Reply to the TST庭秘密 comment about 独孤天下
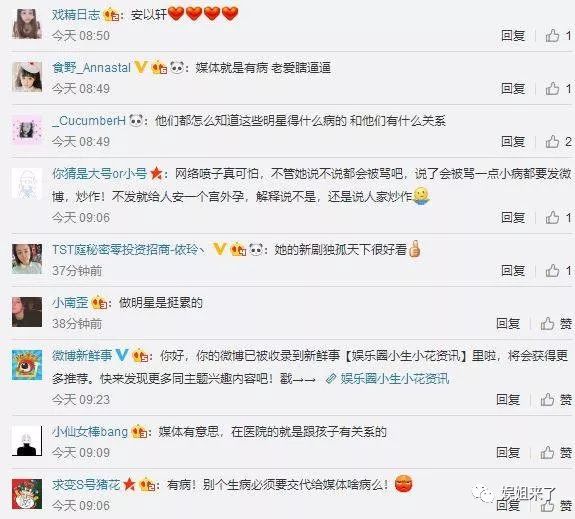575x519 pixels. click(513, 270)
